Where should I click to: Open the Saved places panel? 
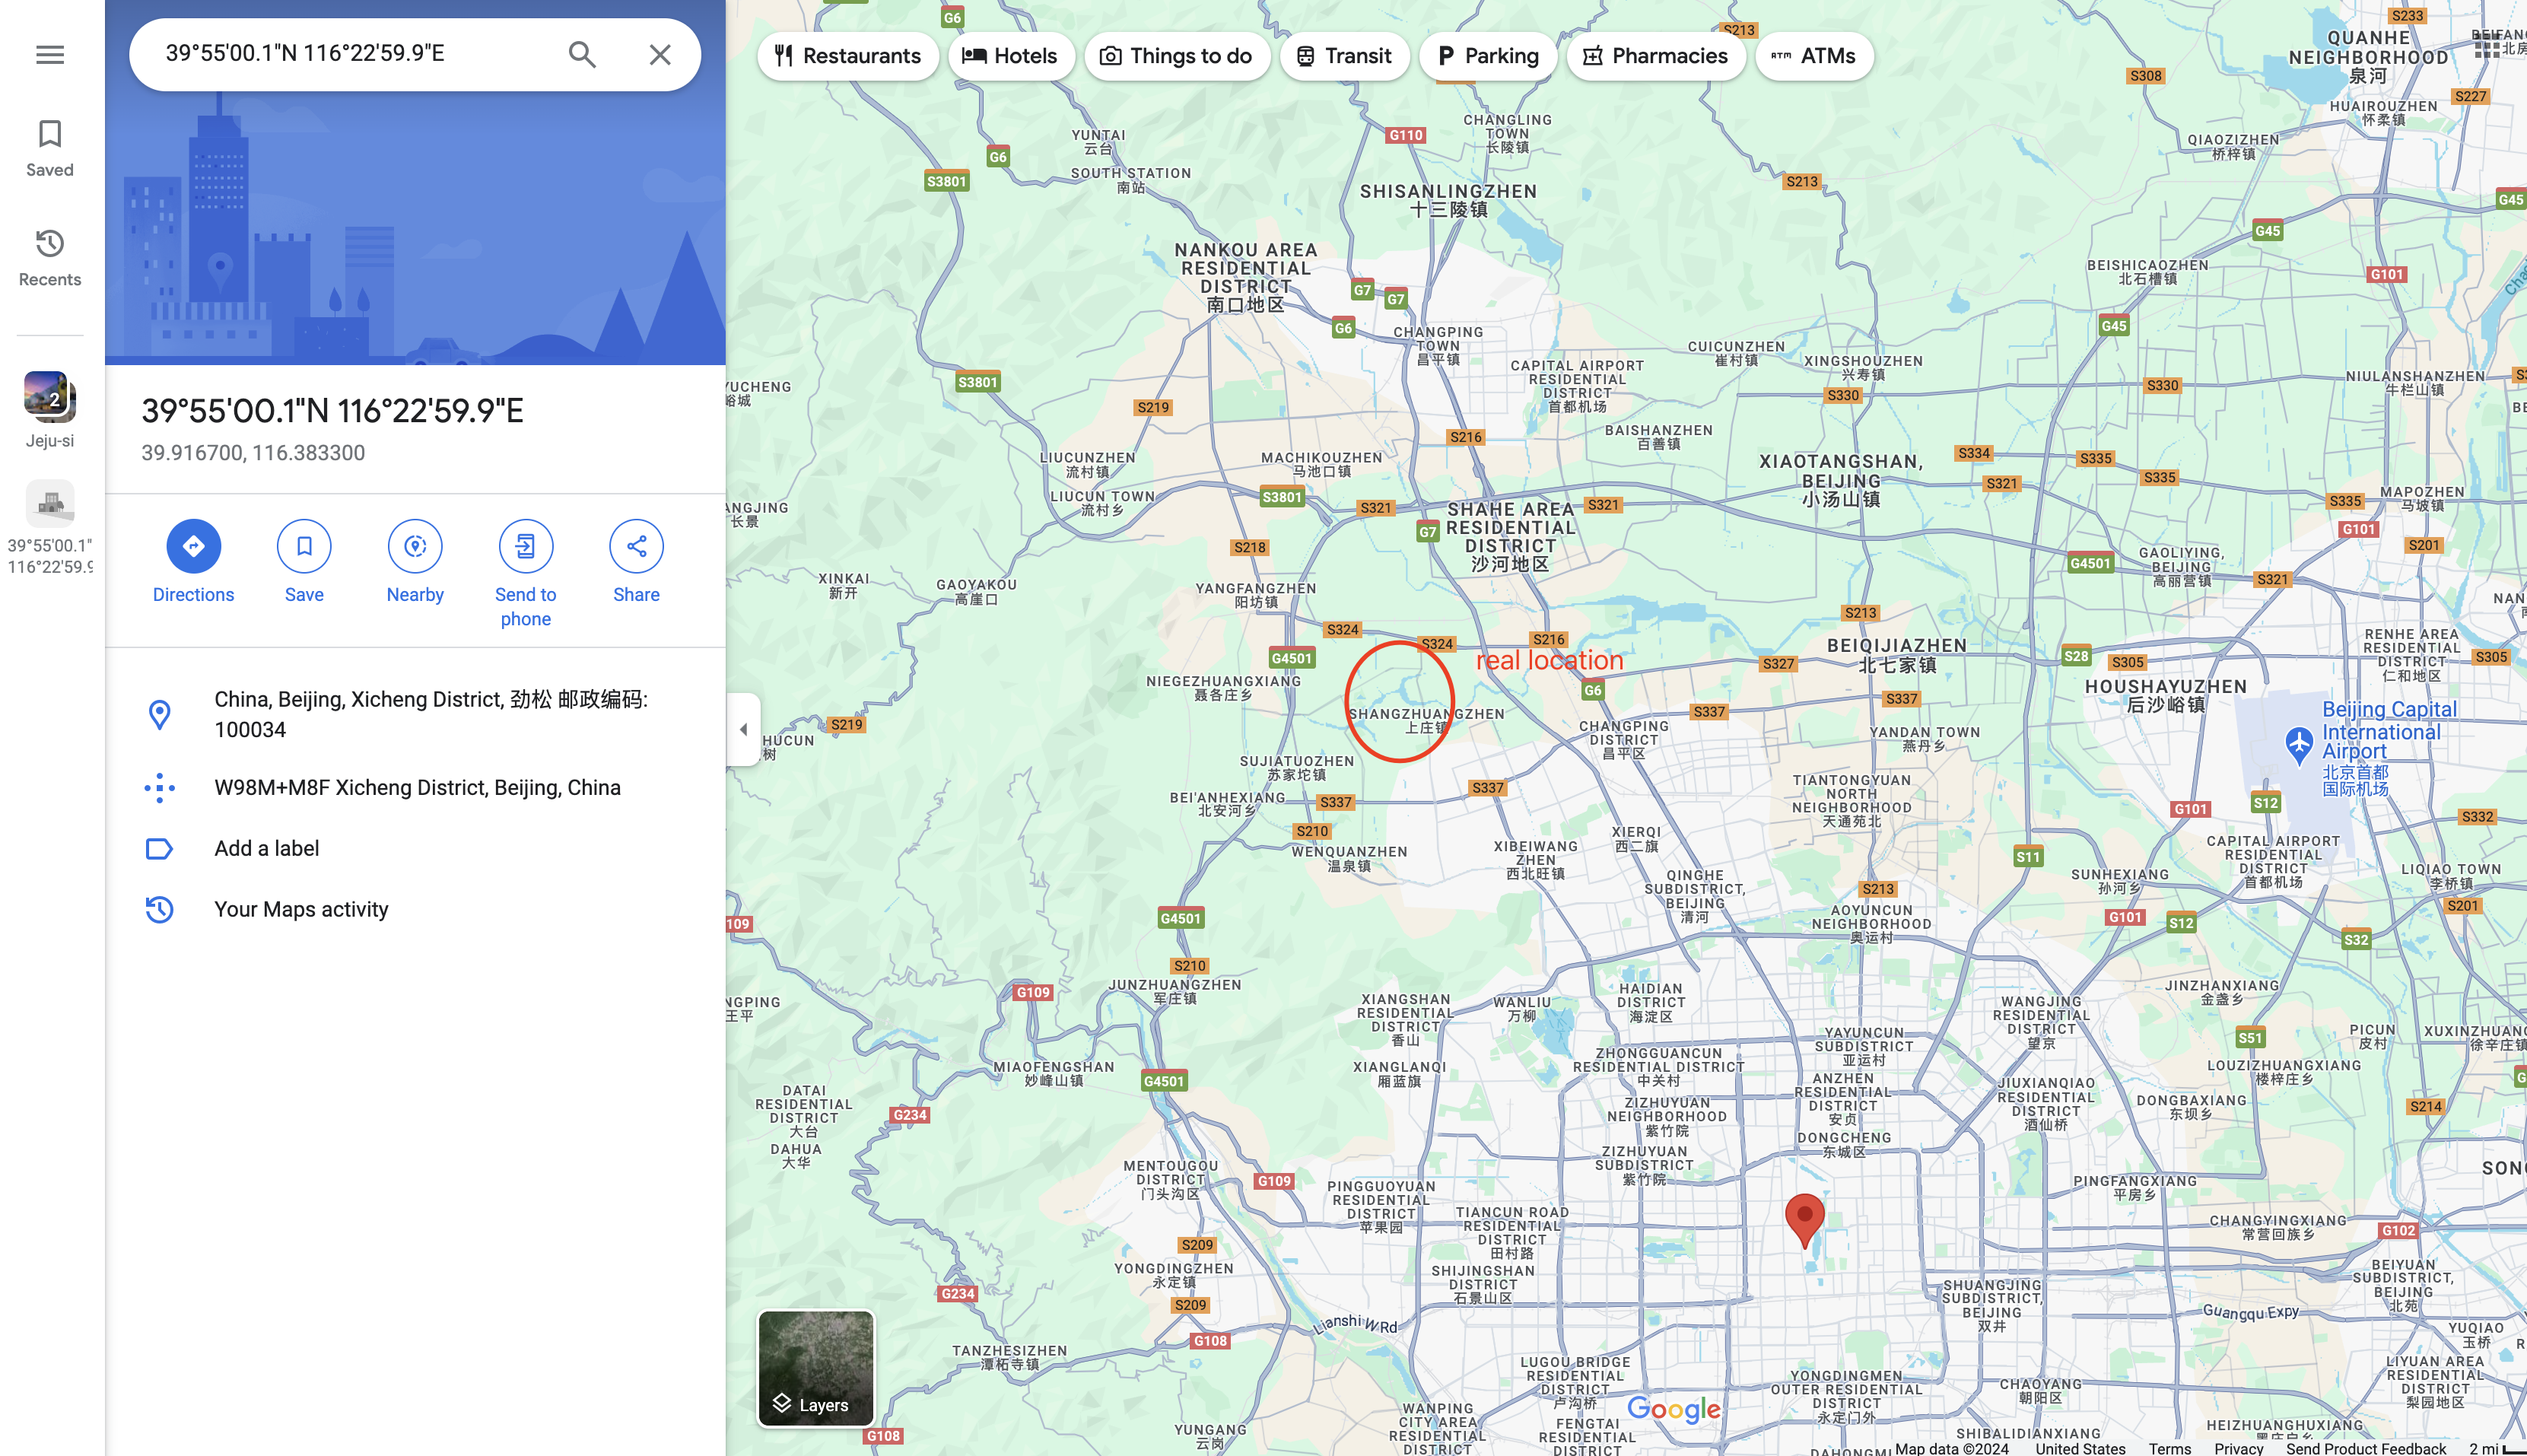point(50,148)
